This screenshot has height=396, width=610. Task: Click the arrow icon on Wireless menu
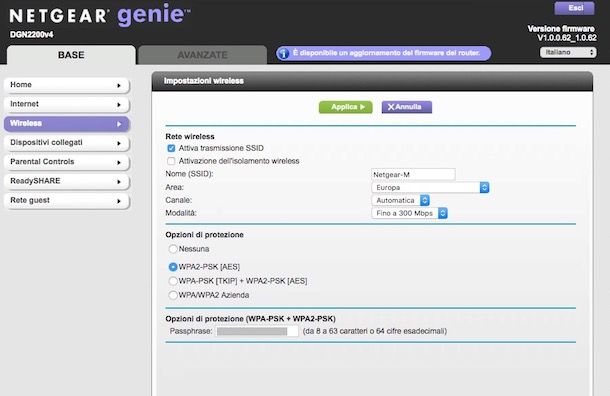pyautogui.click(x=119, y=124)
